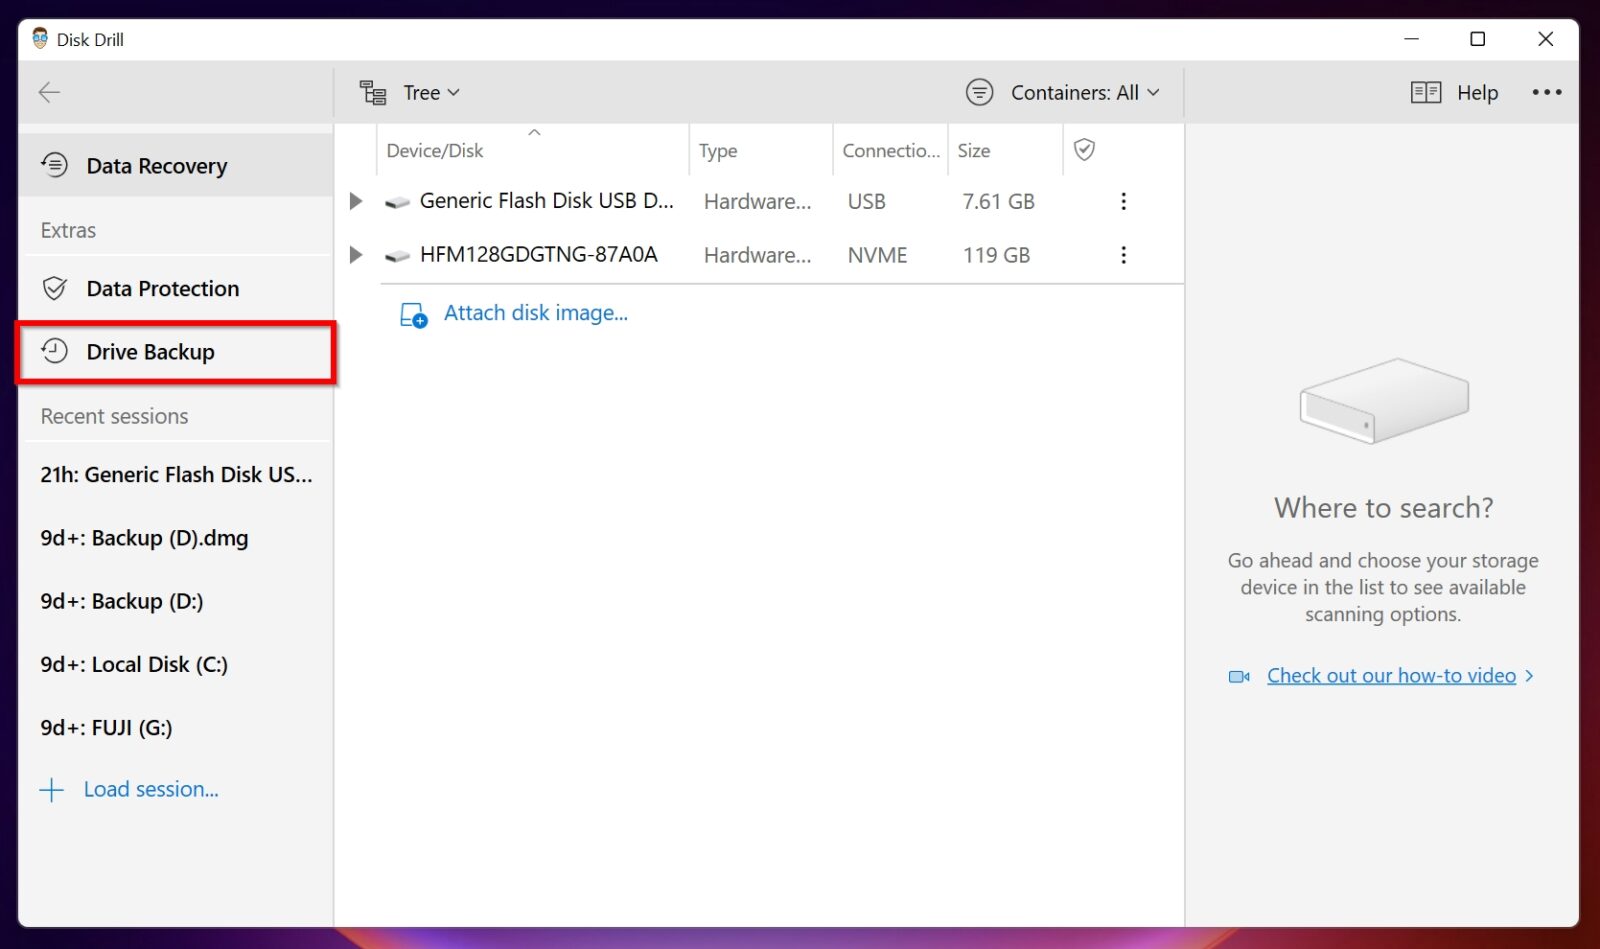Expand the HFM128GDGTNG-87A0A drive entry
The image size is (1600, 949).
coord(356,255)
